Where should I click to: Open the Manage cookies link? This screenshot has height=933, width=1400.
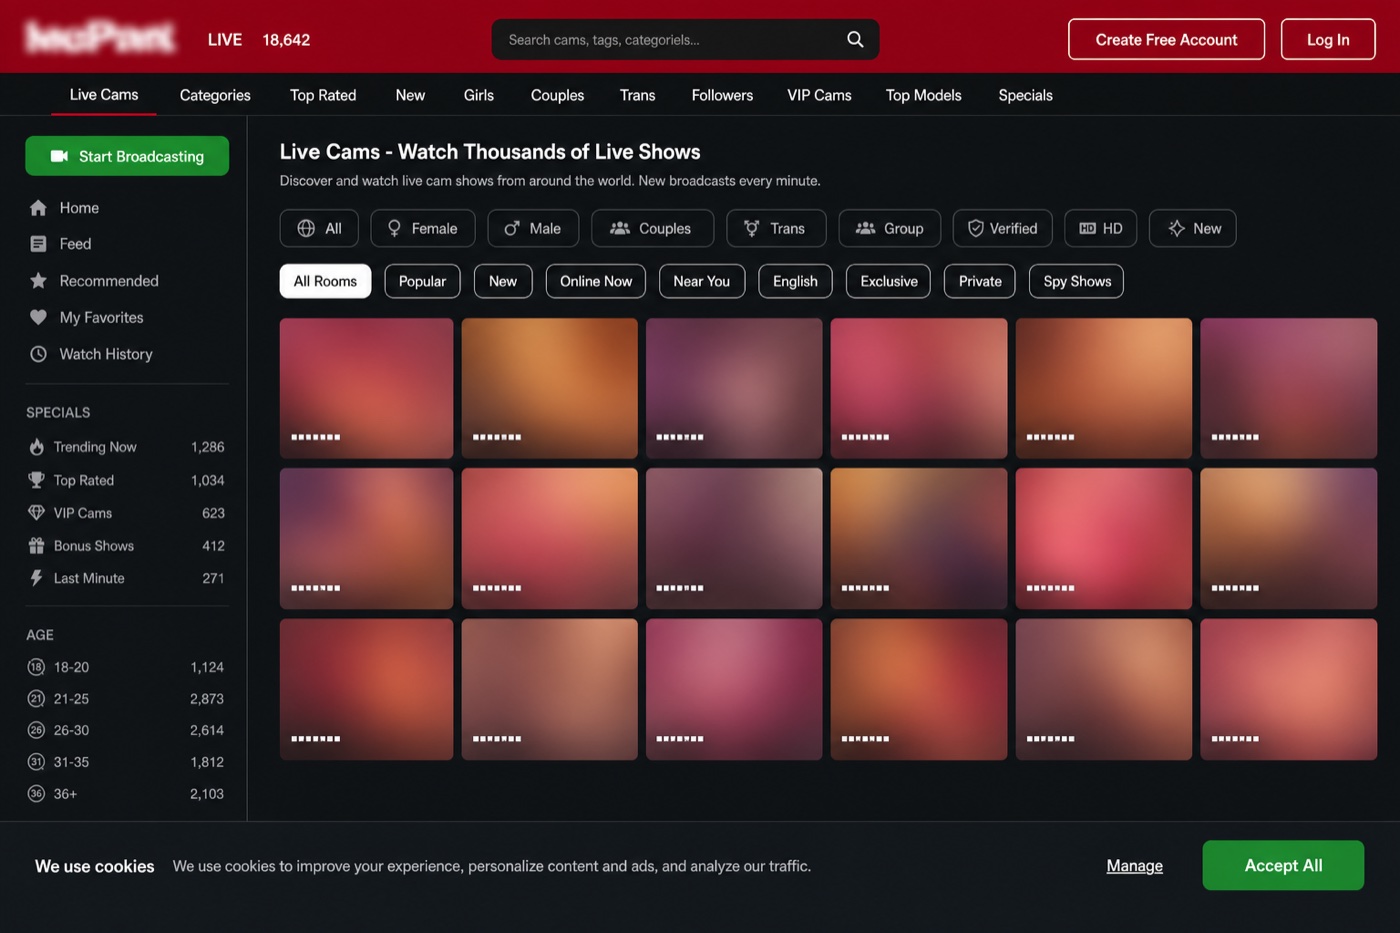coord(1134,866)
